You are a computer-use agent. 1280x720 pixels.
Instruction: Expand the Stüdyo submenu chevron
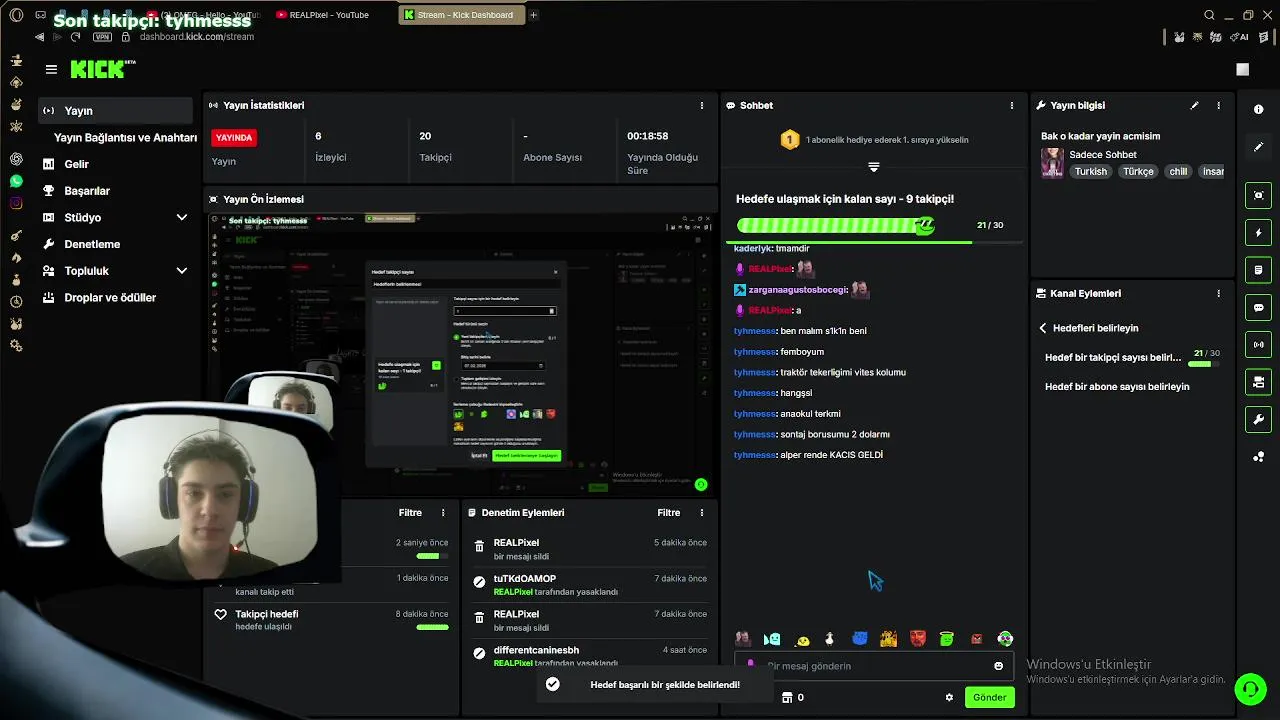(182, 217)
